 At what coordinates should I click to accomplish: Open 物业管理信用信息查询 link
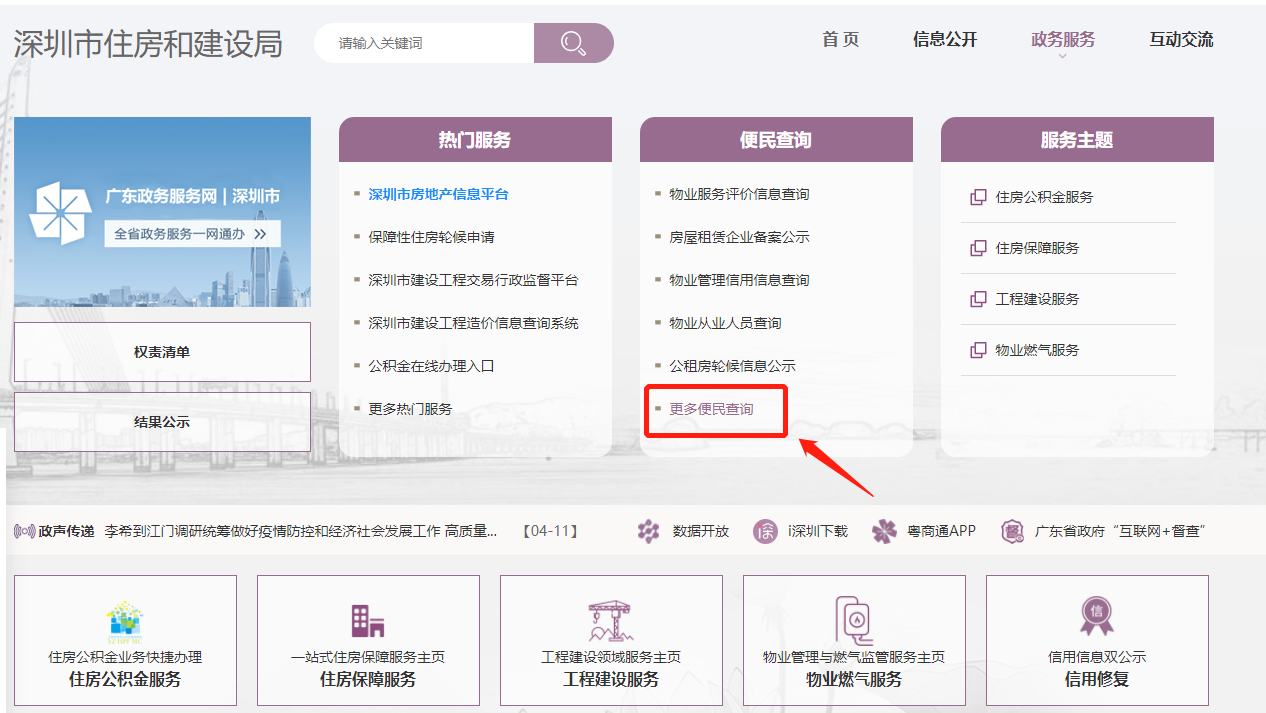point(739,280)
